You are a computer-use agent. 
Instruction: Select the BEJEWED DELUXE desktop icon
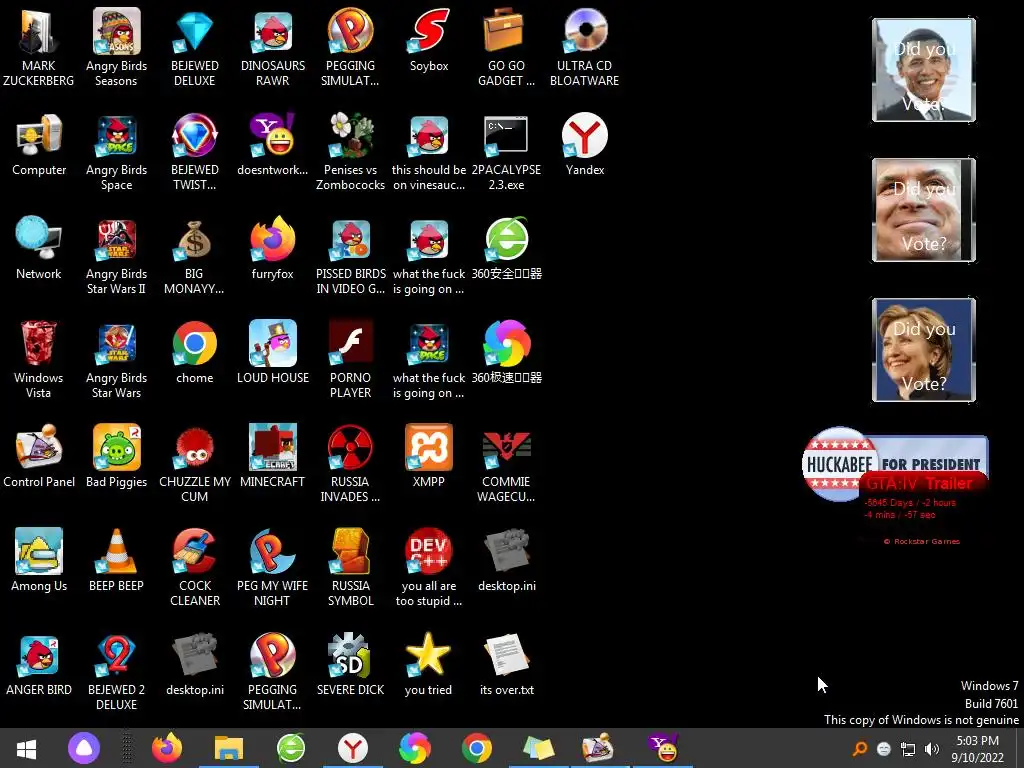click(x=194, y=47)
